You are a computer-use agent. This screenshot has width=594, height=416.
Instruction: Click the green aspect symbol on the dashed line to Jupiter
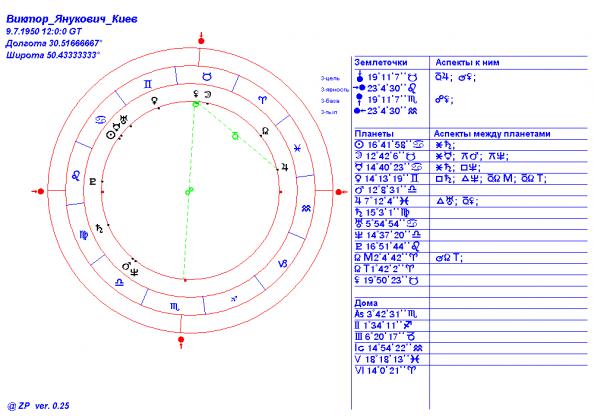[235, 135]
